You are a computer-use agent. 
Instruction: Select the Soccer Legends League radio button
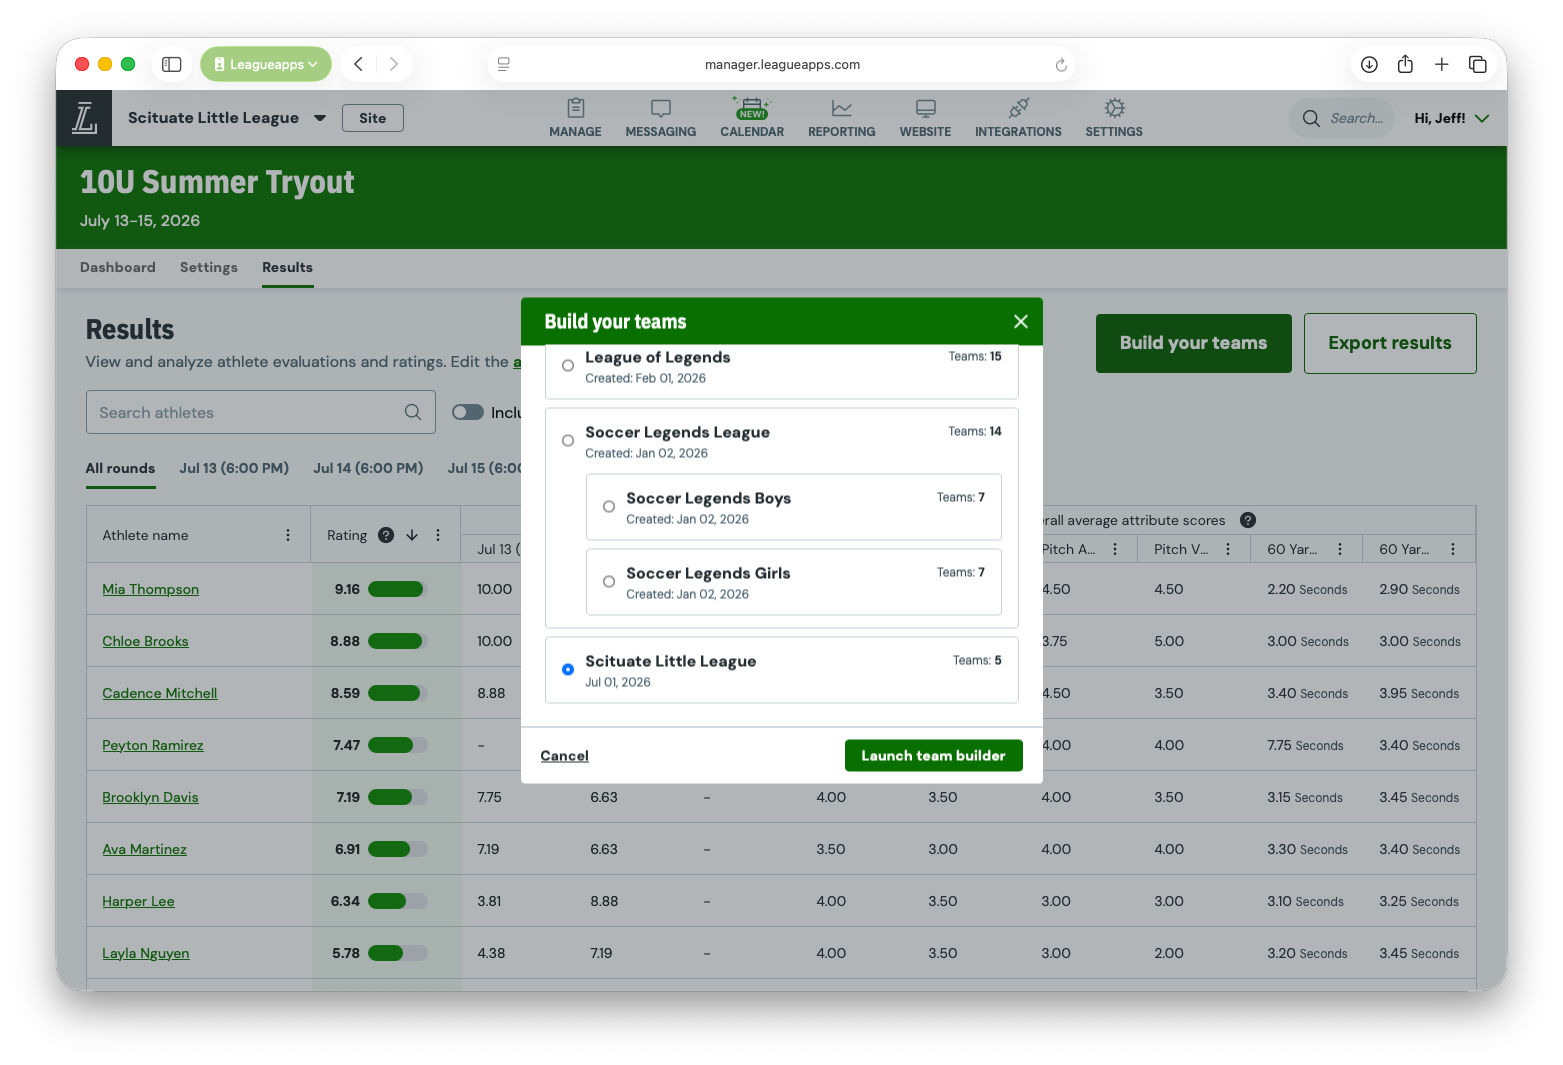click(568, 441)
